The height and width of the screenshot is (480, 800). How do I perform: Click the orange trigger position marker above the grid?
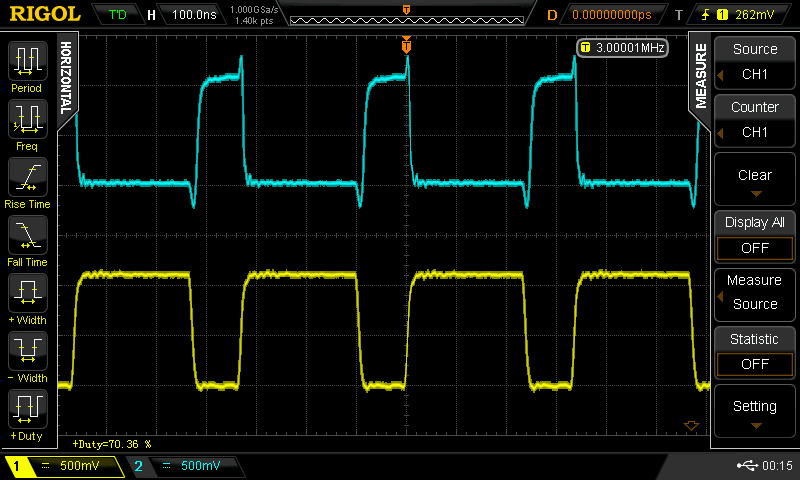(x=406, y=45)
